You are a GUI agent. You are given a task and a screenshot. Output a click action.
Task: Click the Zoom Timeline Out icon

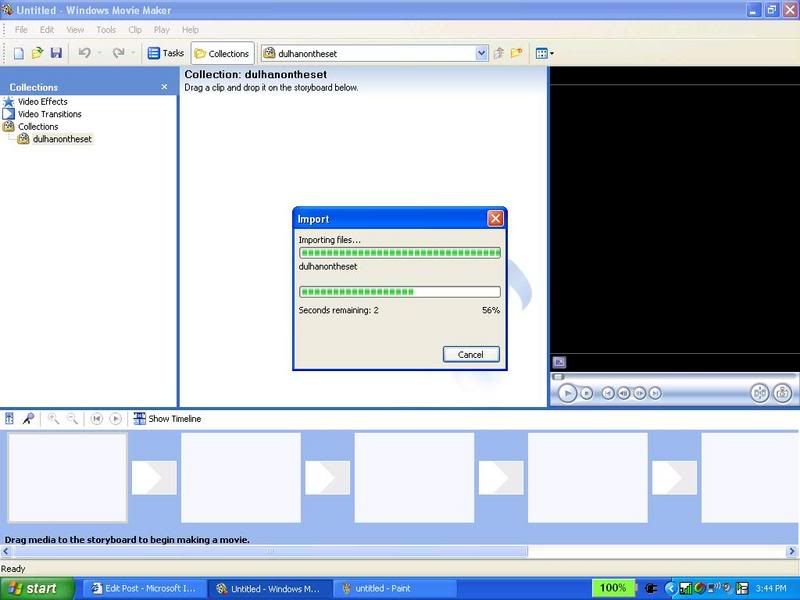pos(72,418)
